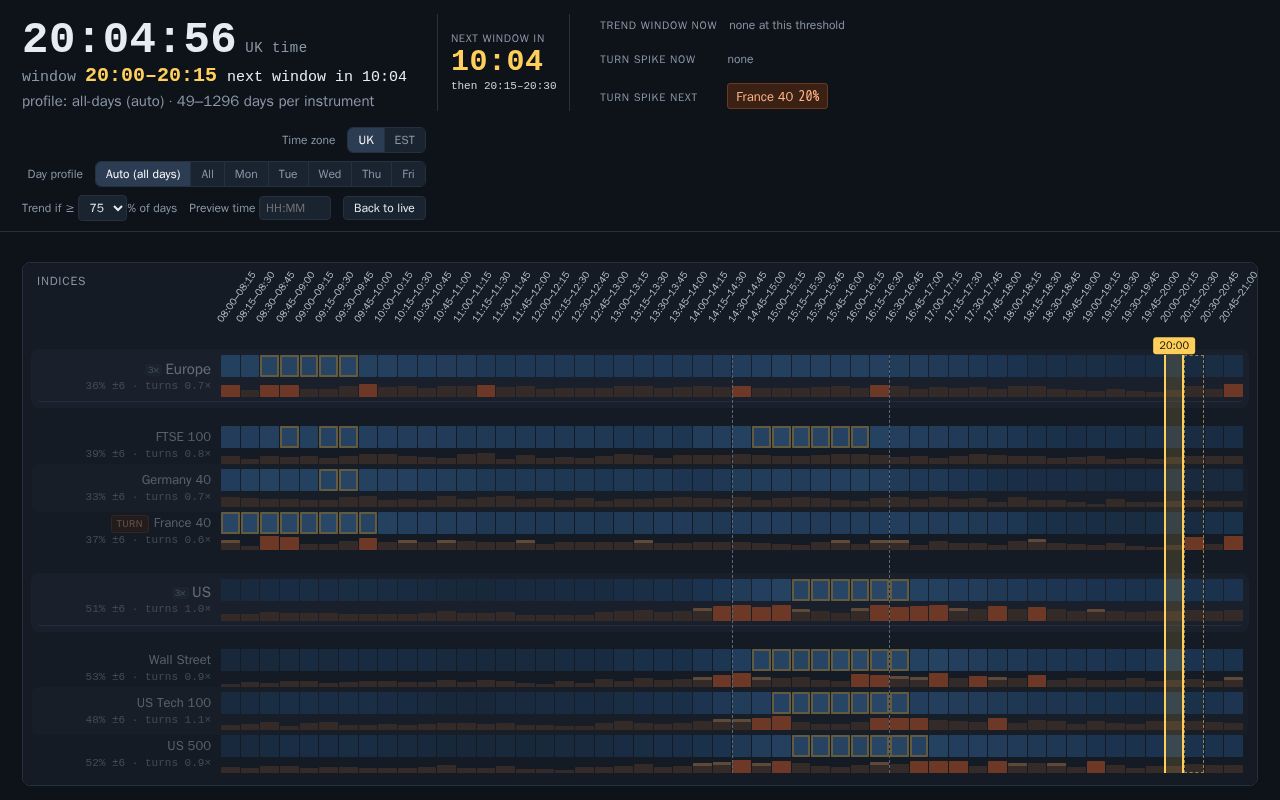Click the TURN SPIKE NEXT label
This screenshot has height=800, width=1280.
648,97
